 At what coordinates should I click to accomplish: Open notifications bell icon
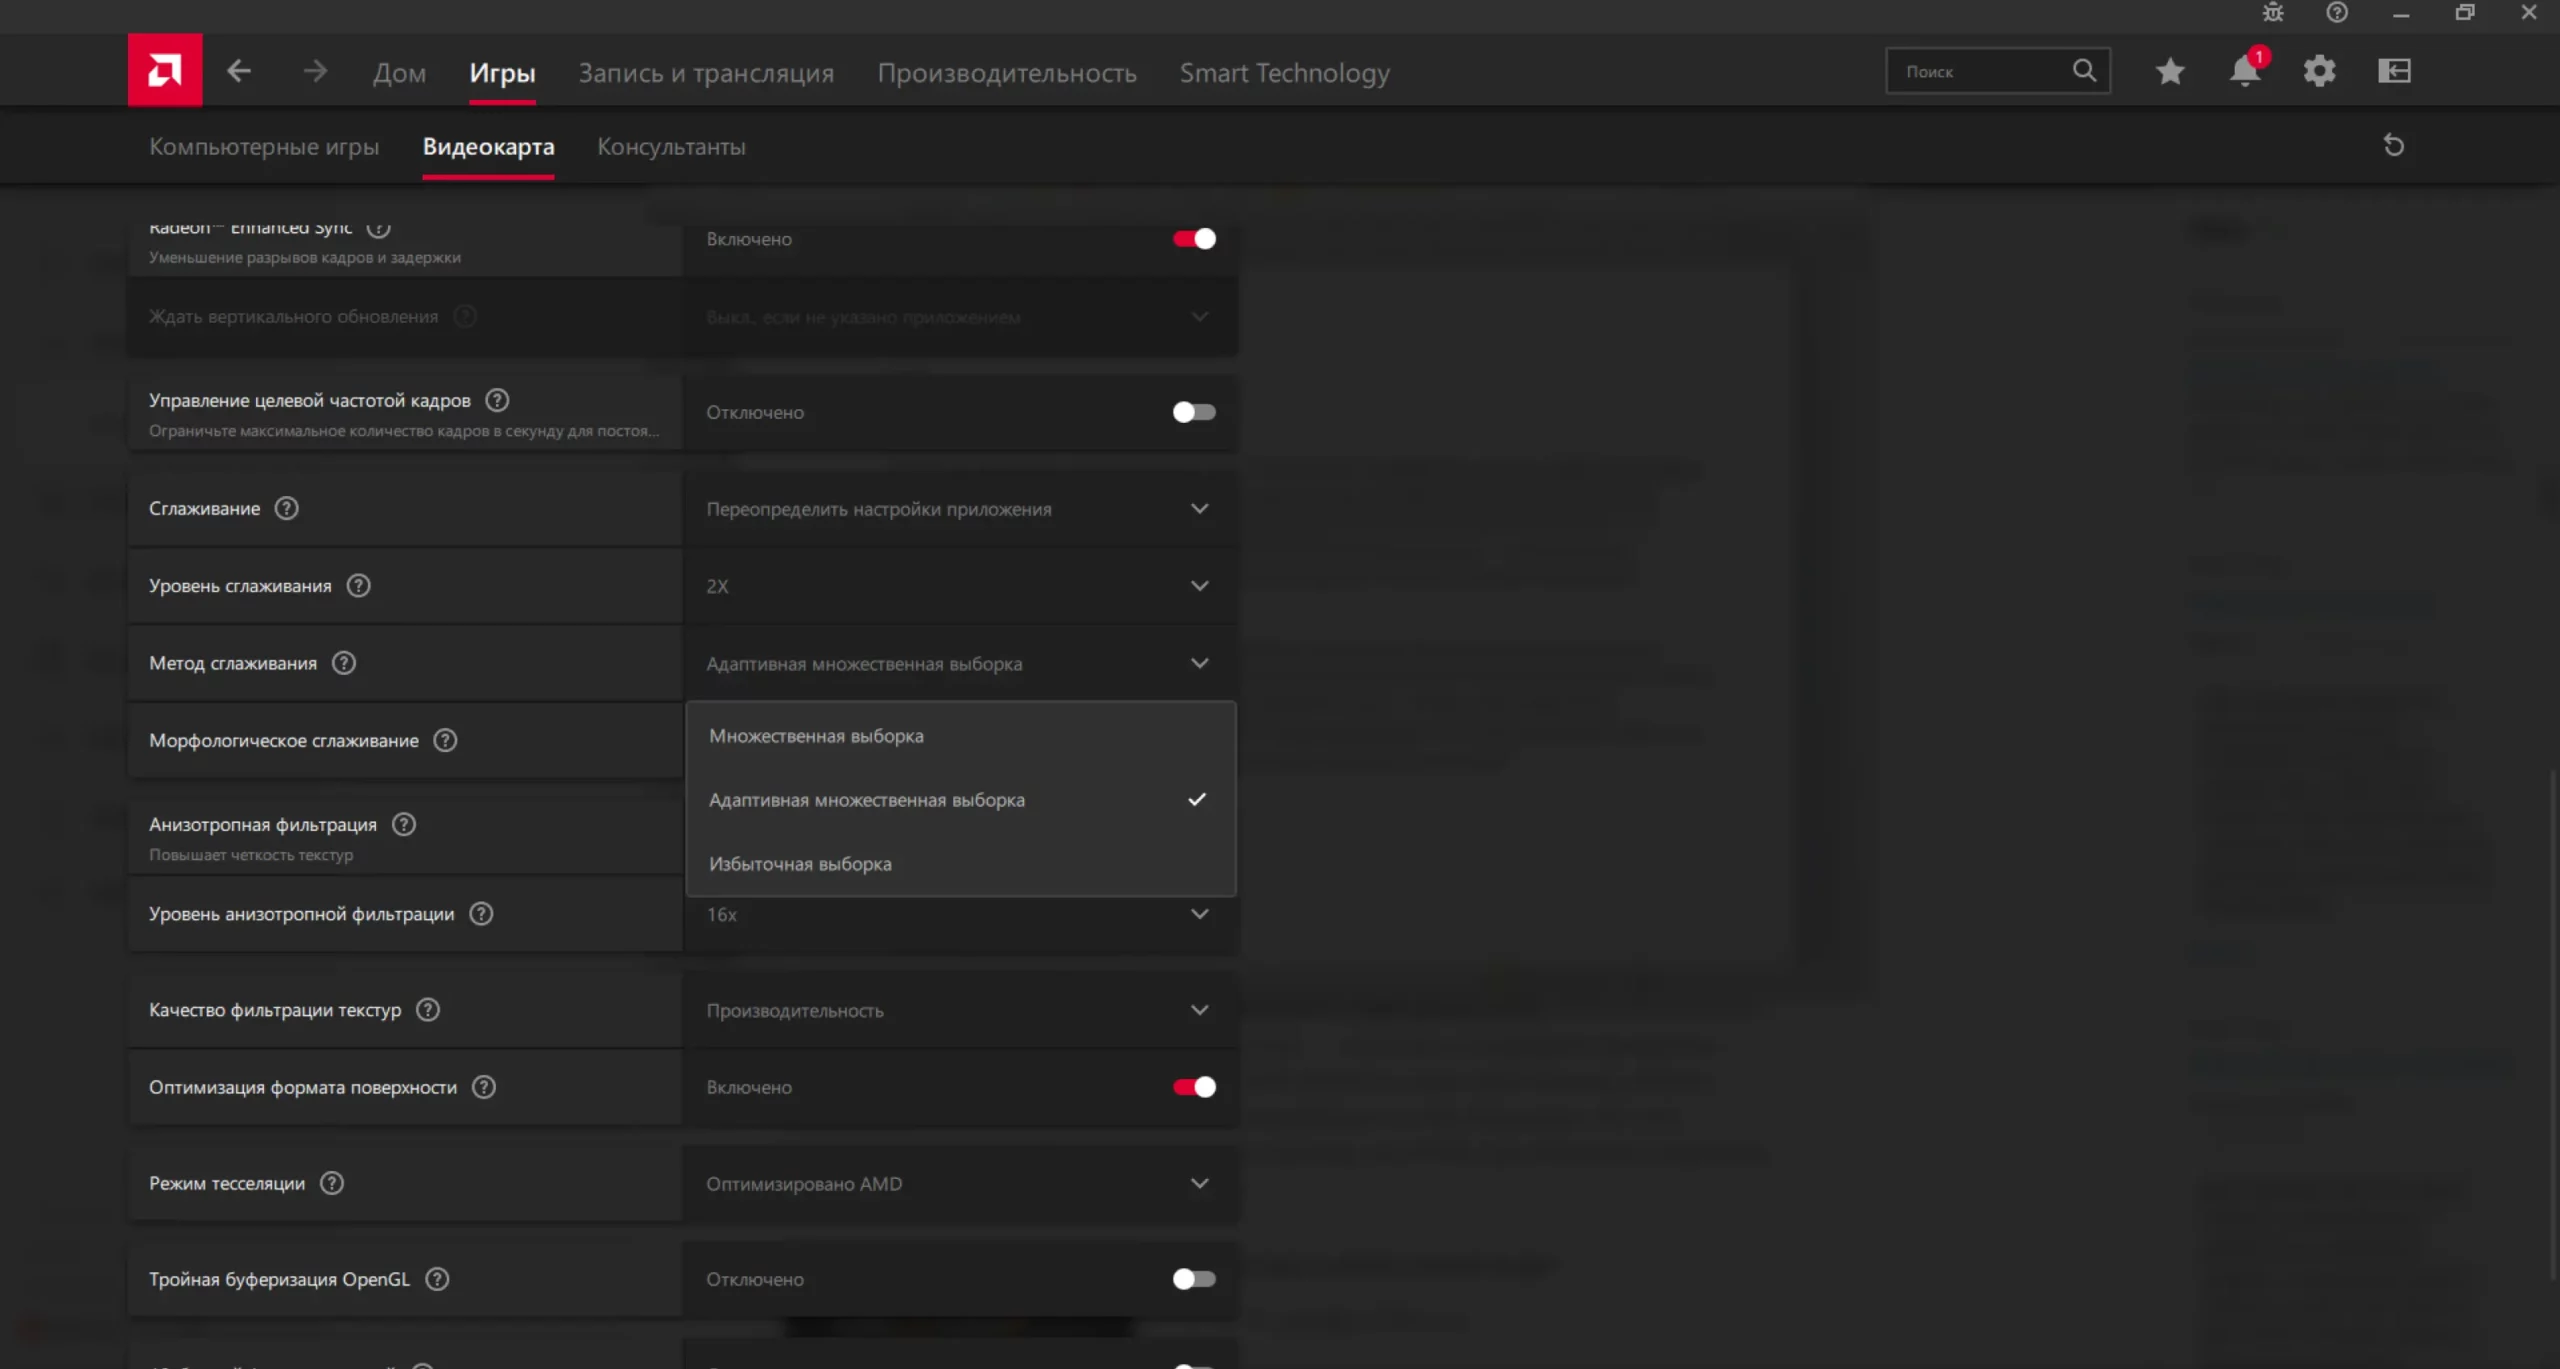2244,71
